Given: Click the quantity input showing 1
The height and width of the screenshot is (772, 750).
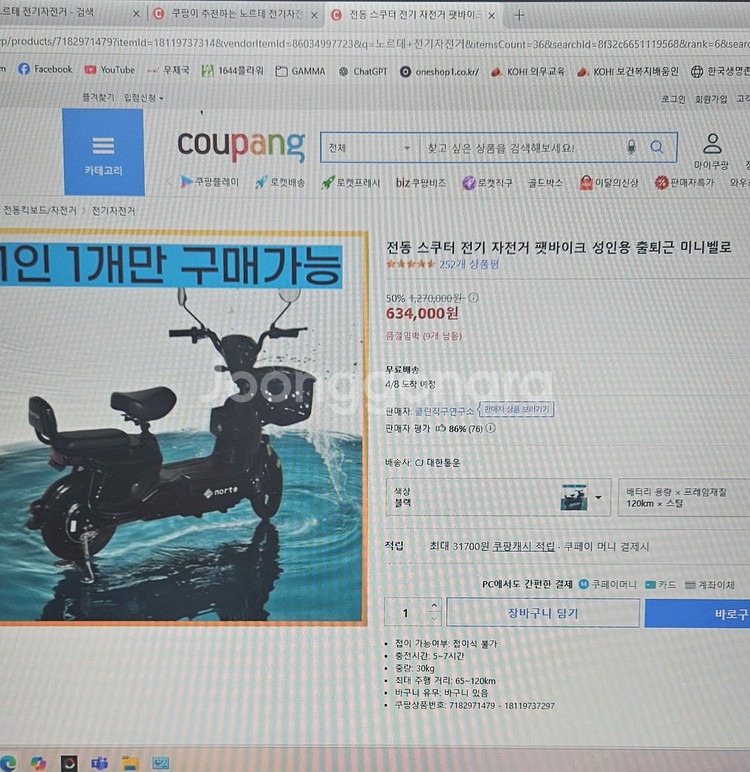Looking at the screenshot, I should (406, 612).
